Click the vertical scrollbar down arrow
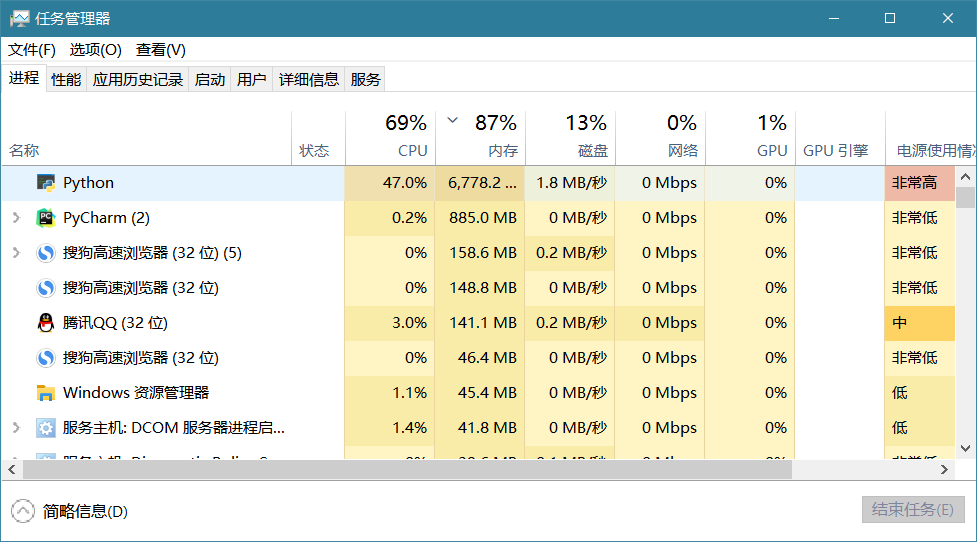 click(965, 449)
